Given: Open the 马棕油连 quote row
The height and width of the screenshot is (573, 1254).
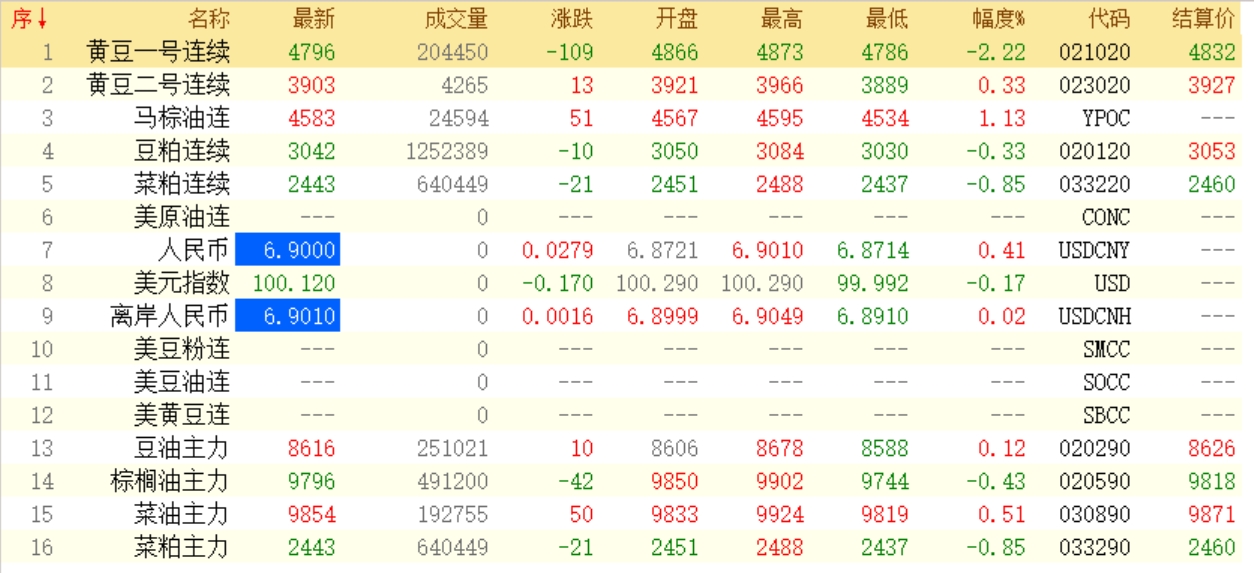Looking at the screenshot, I should click(x=181, y=118).
